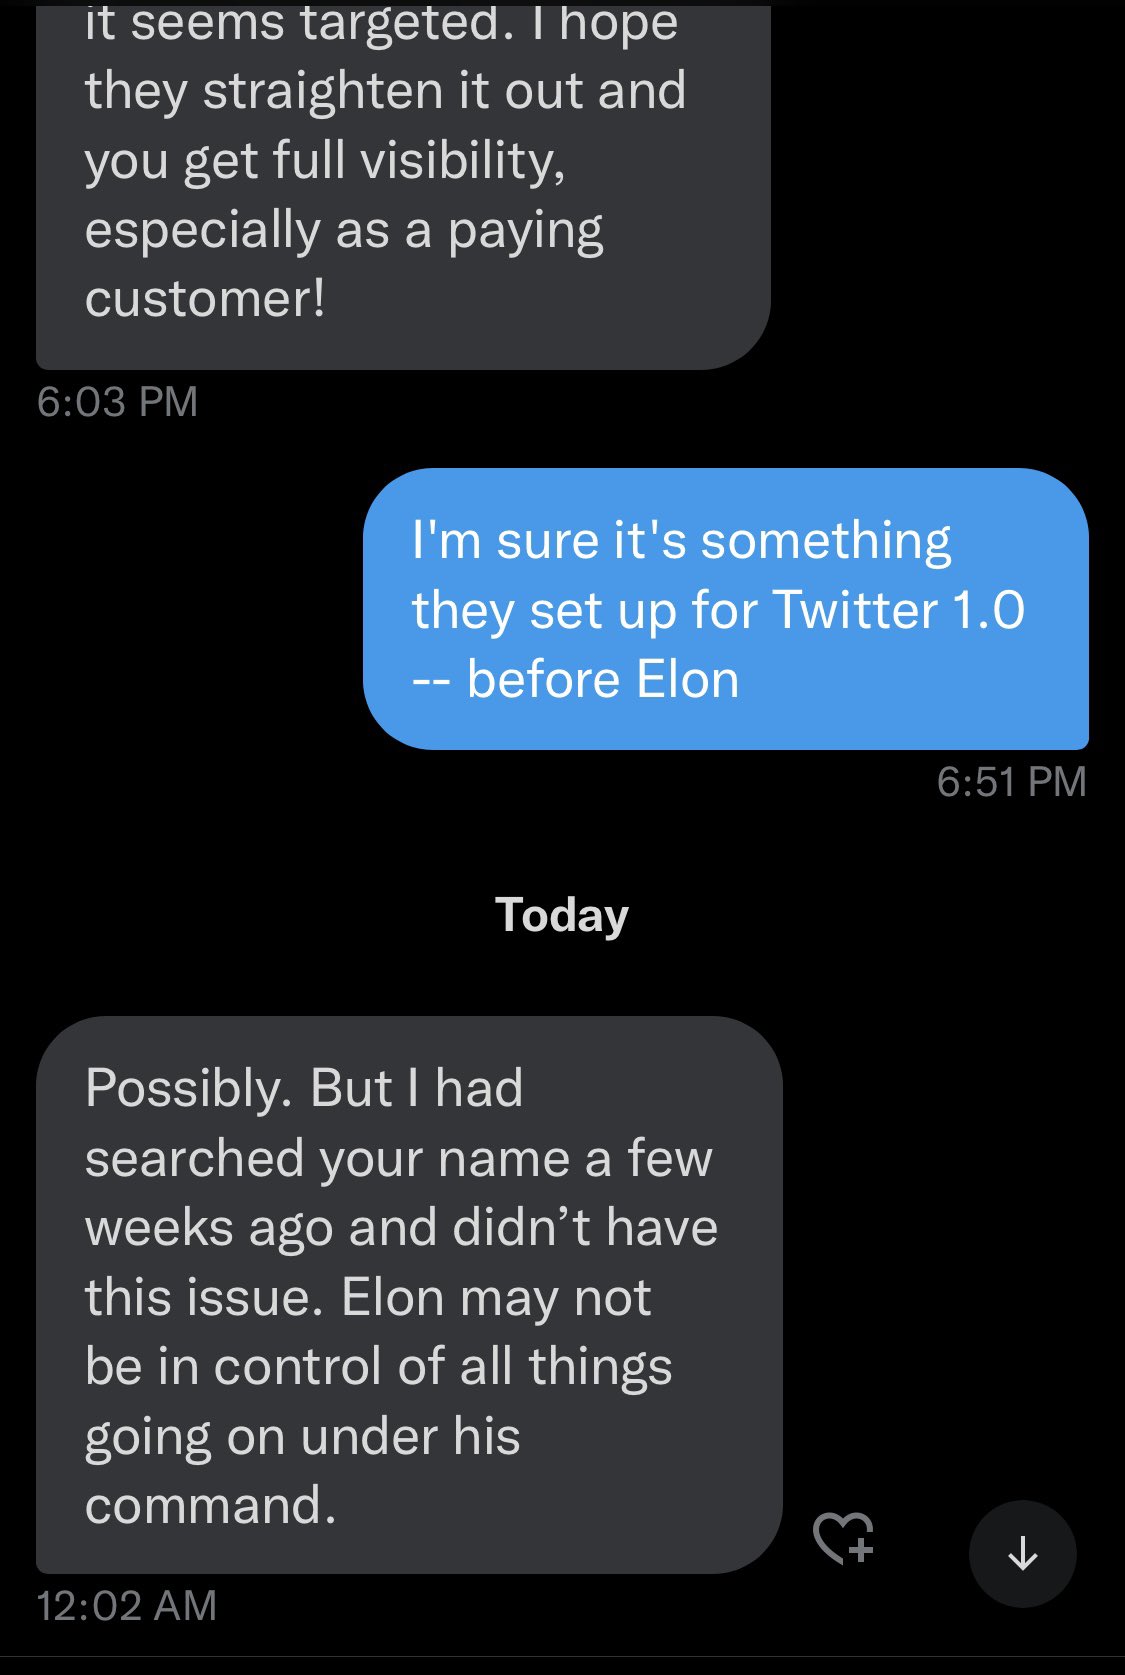Click the word 'command.' in last message

pos(211,1506)
